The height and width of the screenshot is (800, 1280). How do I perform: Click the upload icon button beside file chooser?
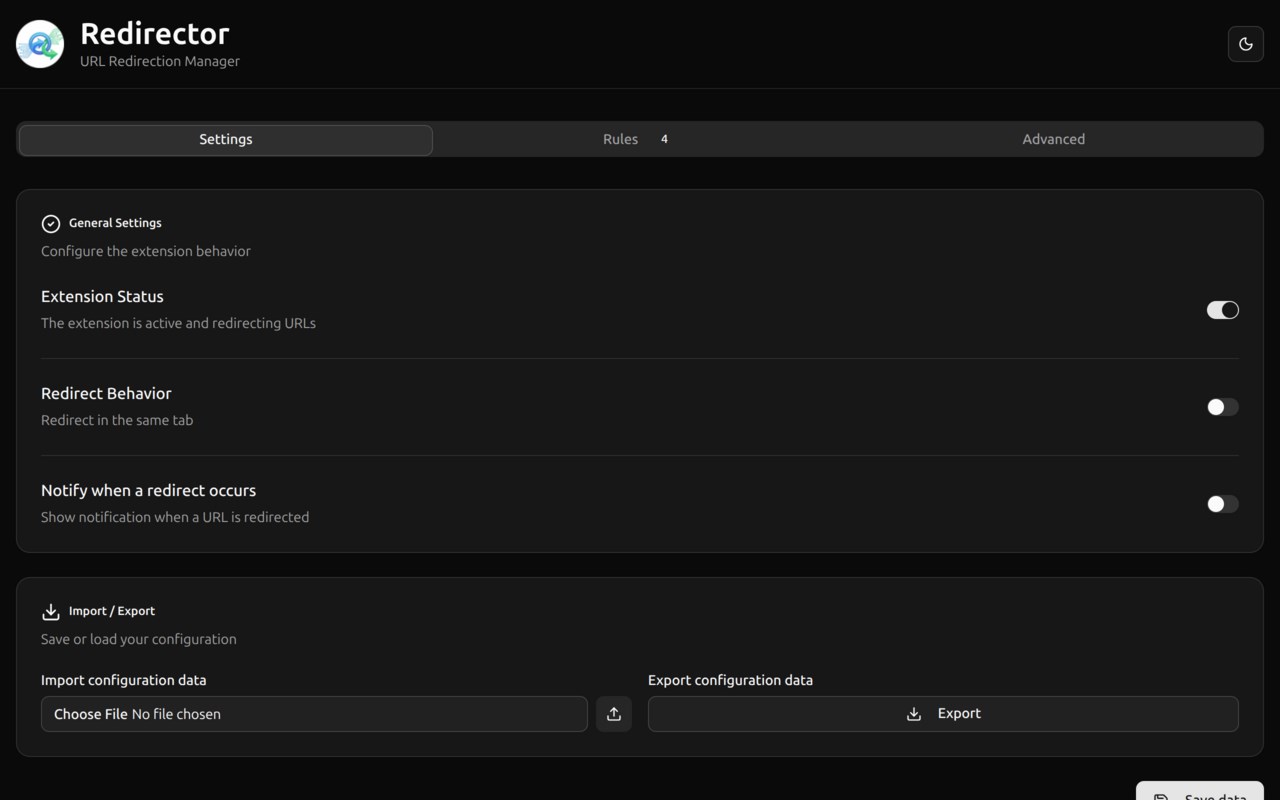coord(614,714)
